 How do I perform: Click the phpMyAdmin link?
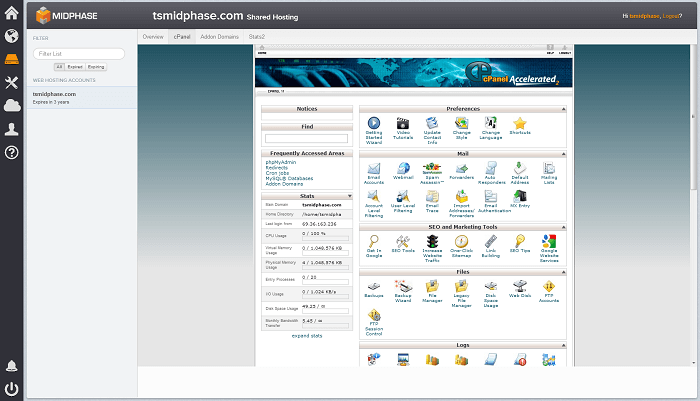[x=281, y=162]
